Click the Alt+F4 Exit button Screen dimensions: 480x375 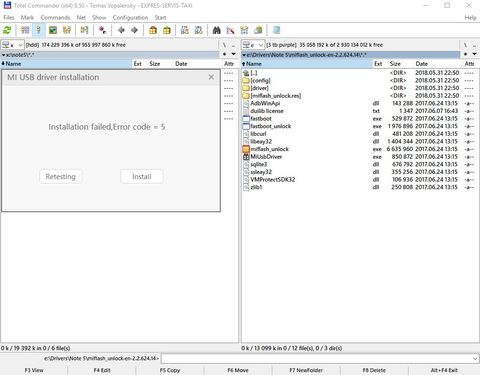click(x=444, y=370)
